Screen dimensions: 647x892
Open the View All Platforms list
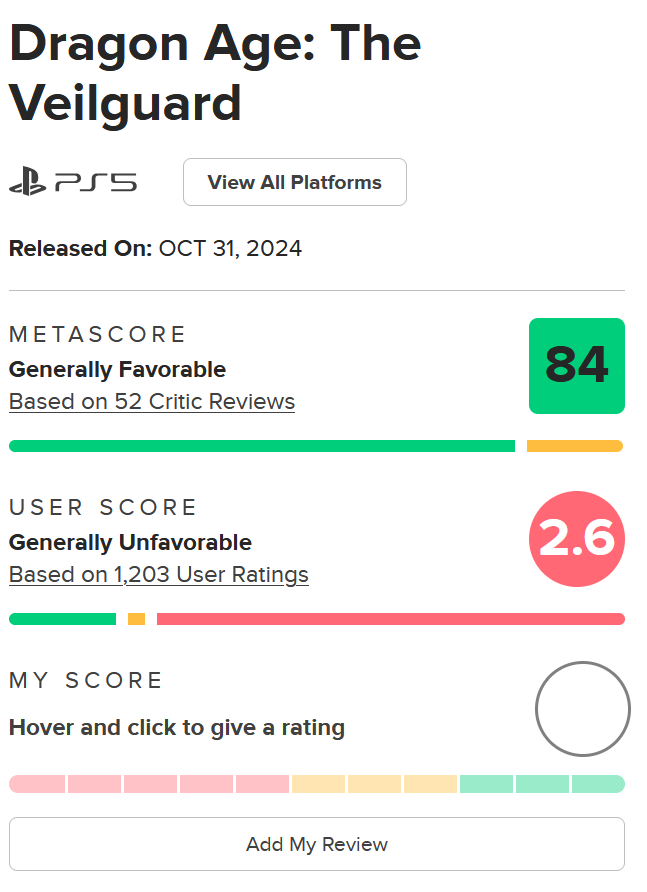pos(294,182)
